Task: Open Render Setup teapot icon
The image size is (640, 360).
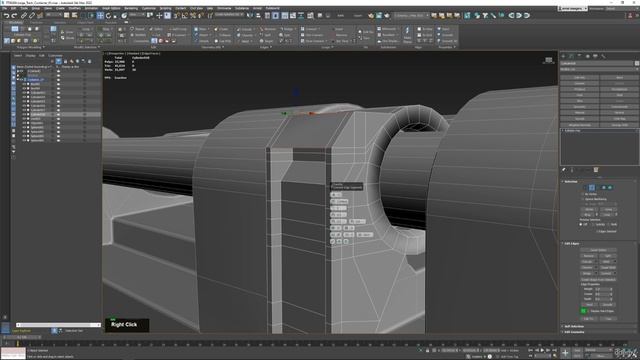Action: (371, 16)
